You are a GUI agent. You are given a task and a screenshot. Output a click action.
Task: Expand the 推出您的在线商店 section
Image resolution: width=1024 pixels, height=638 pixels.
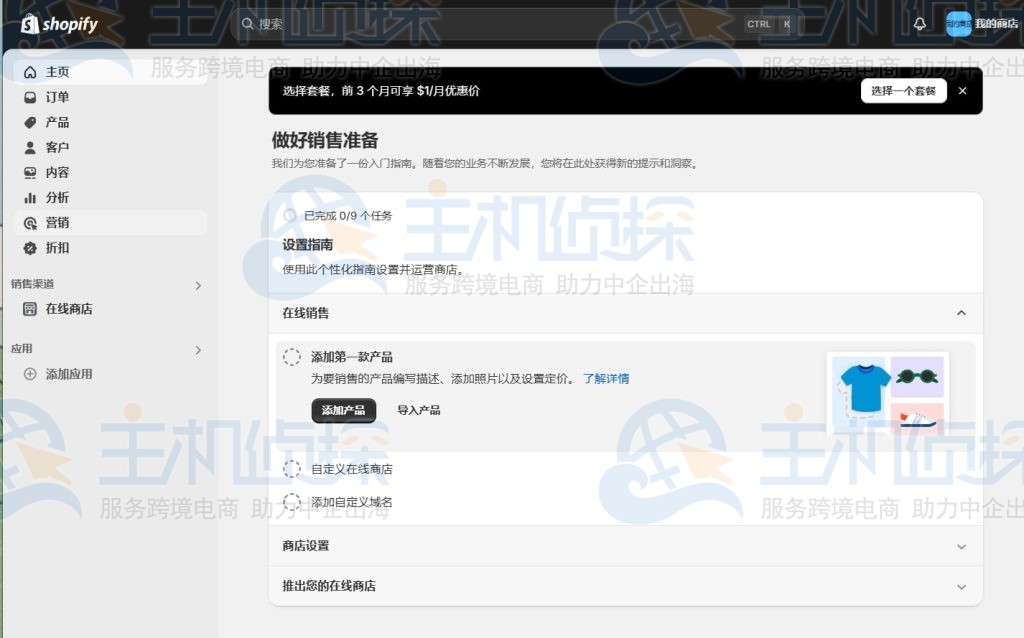coord(961,586)
